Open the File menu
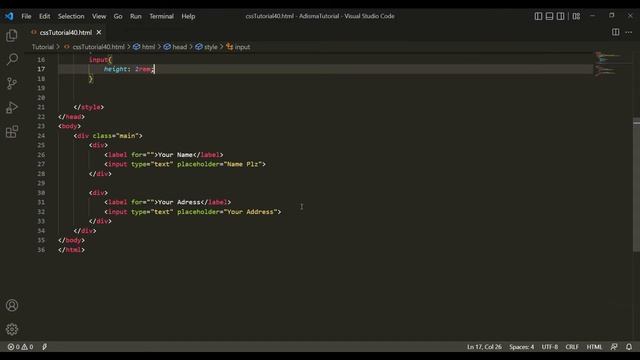 pos(26,16)
